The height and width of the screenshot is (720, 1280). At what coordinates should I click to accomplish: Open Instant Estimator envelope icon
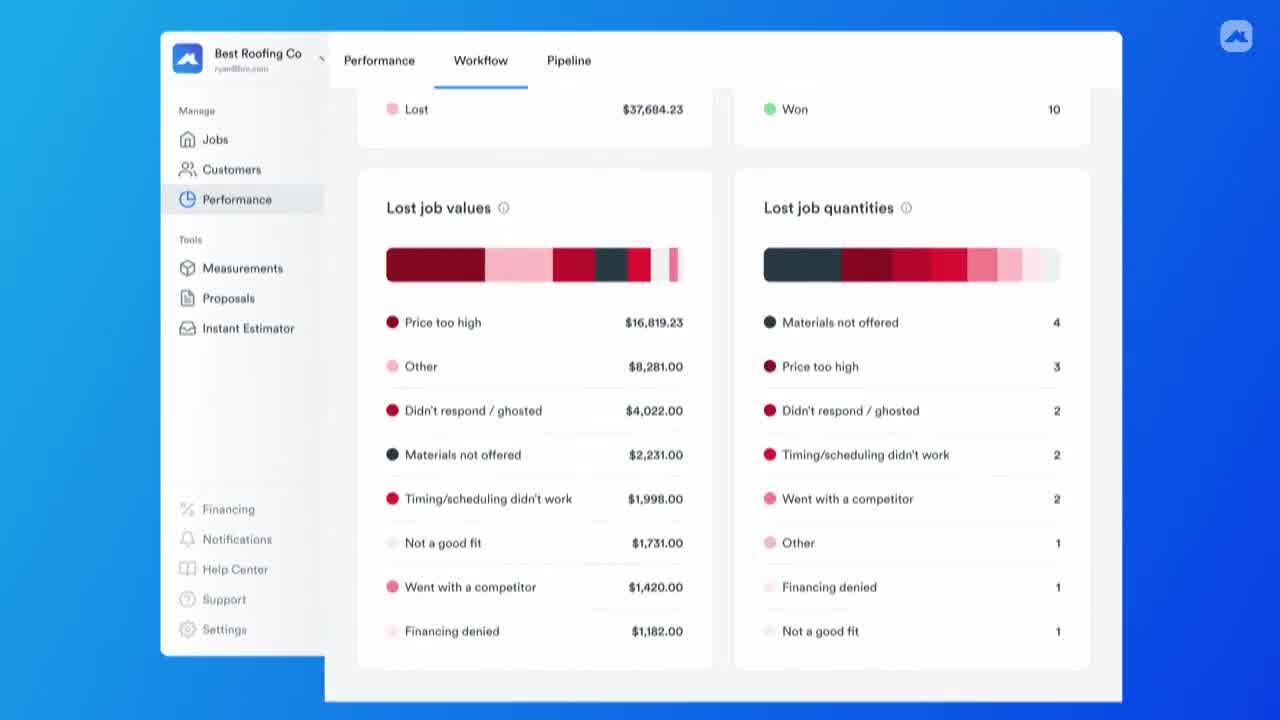point(187,329)
